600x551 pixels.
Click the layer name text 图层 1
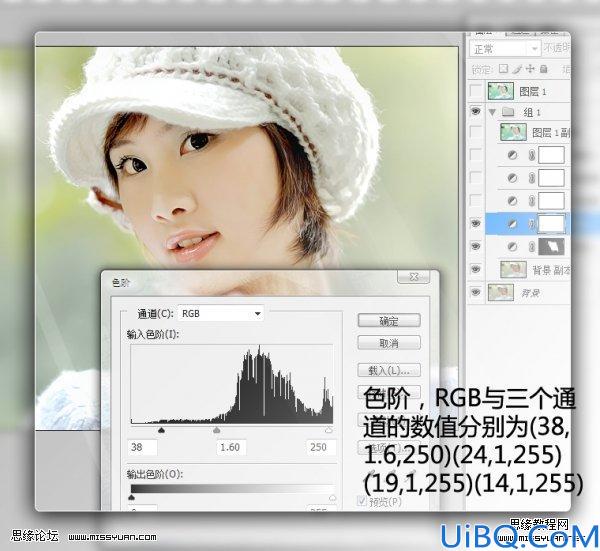tap(533, 91)
